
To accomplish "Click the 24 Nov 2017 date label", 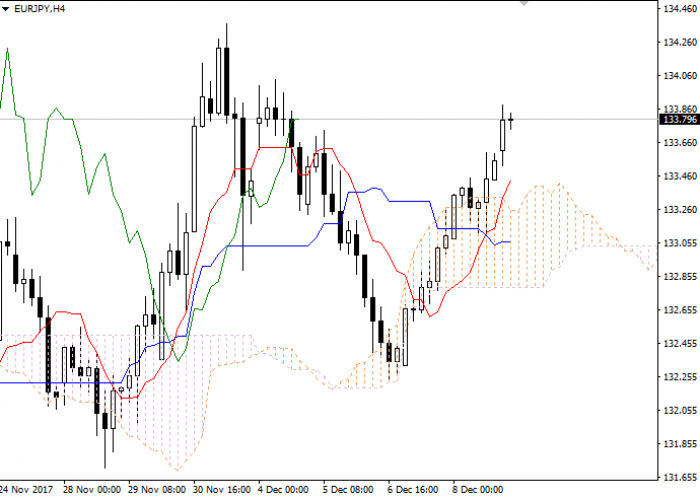I will [x=26, y=490].
